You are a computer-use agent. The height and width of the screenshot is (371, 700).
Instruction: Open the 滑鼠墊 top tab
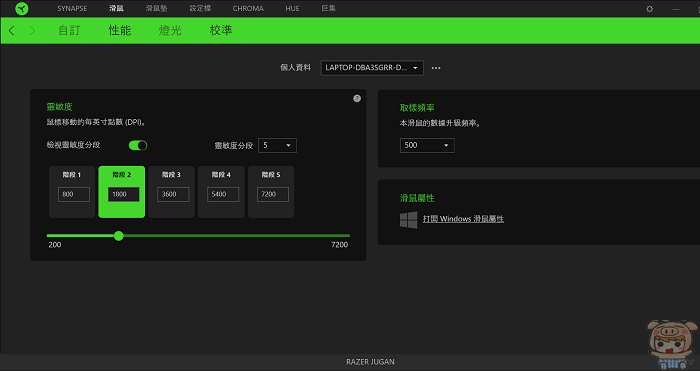pos(156,8)
